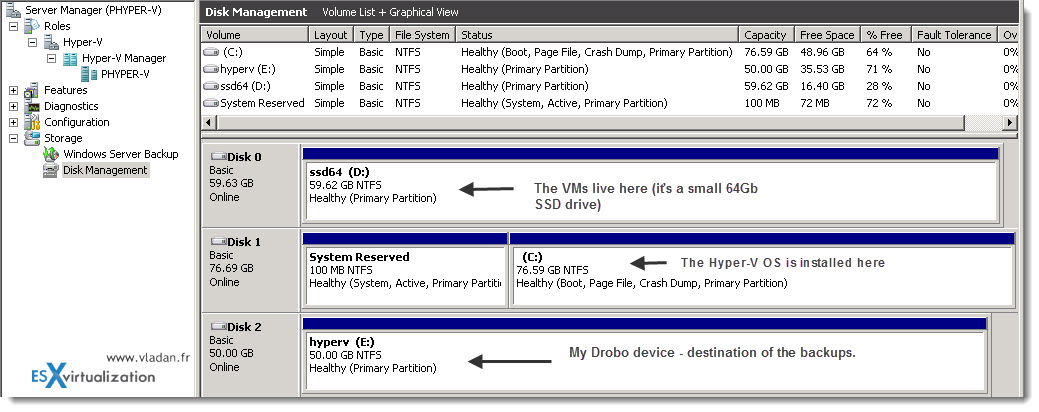Viewport: 1039px width, 412px height.
Task: Click the Hyper-V Manager icon
Action: [70, 58]
